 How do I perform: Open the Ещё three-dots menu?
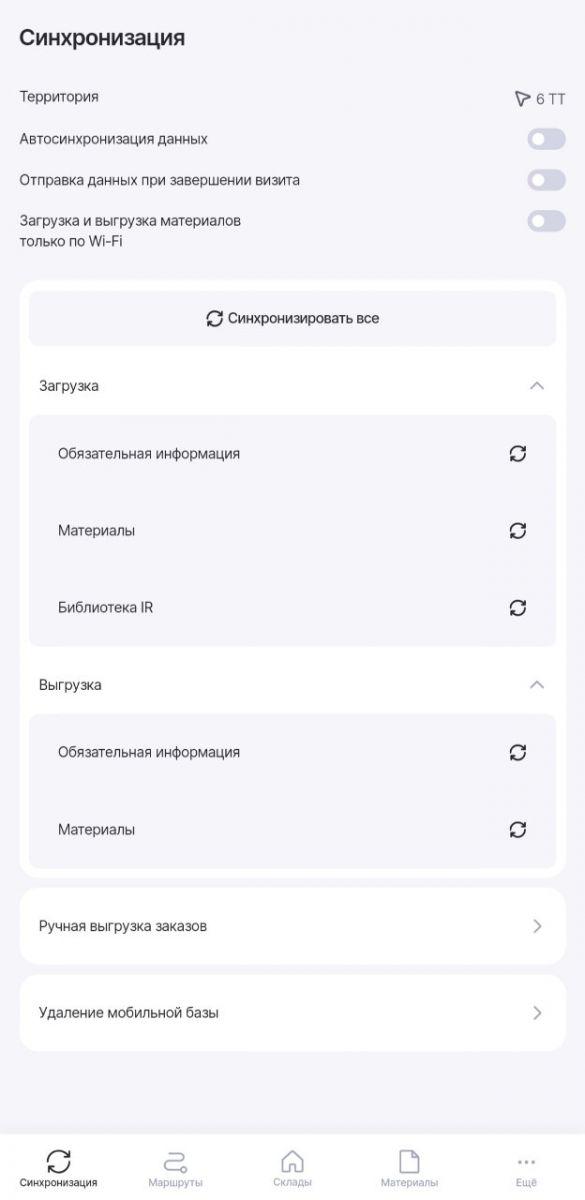point(526,1162)
